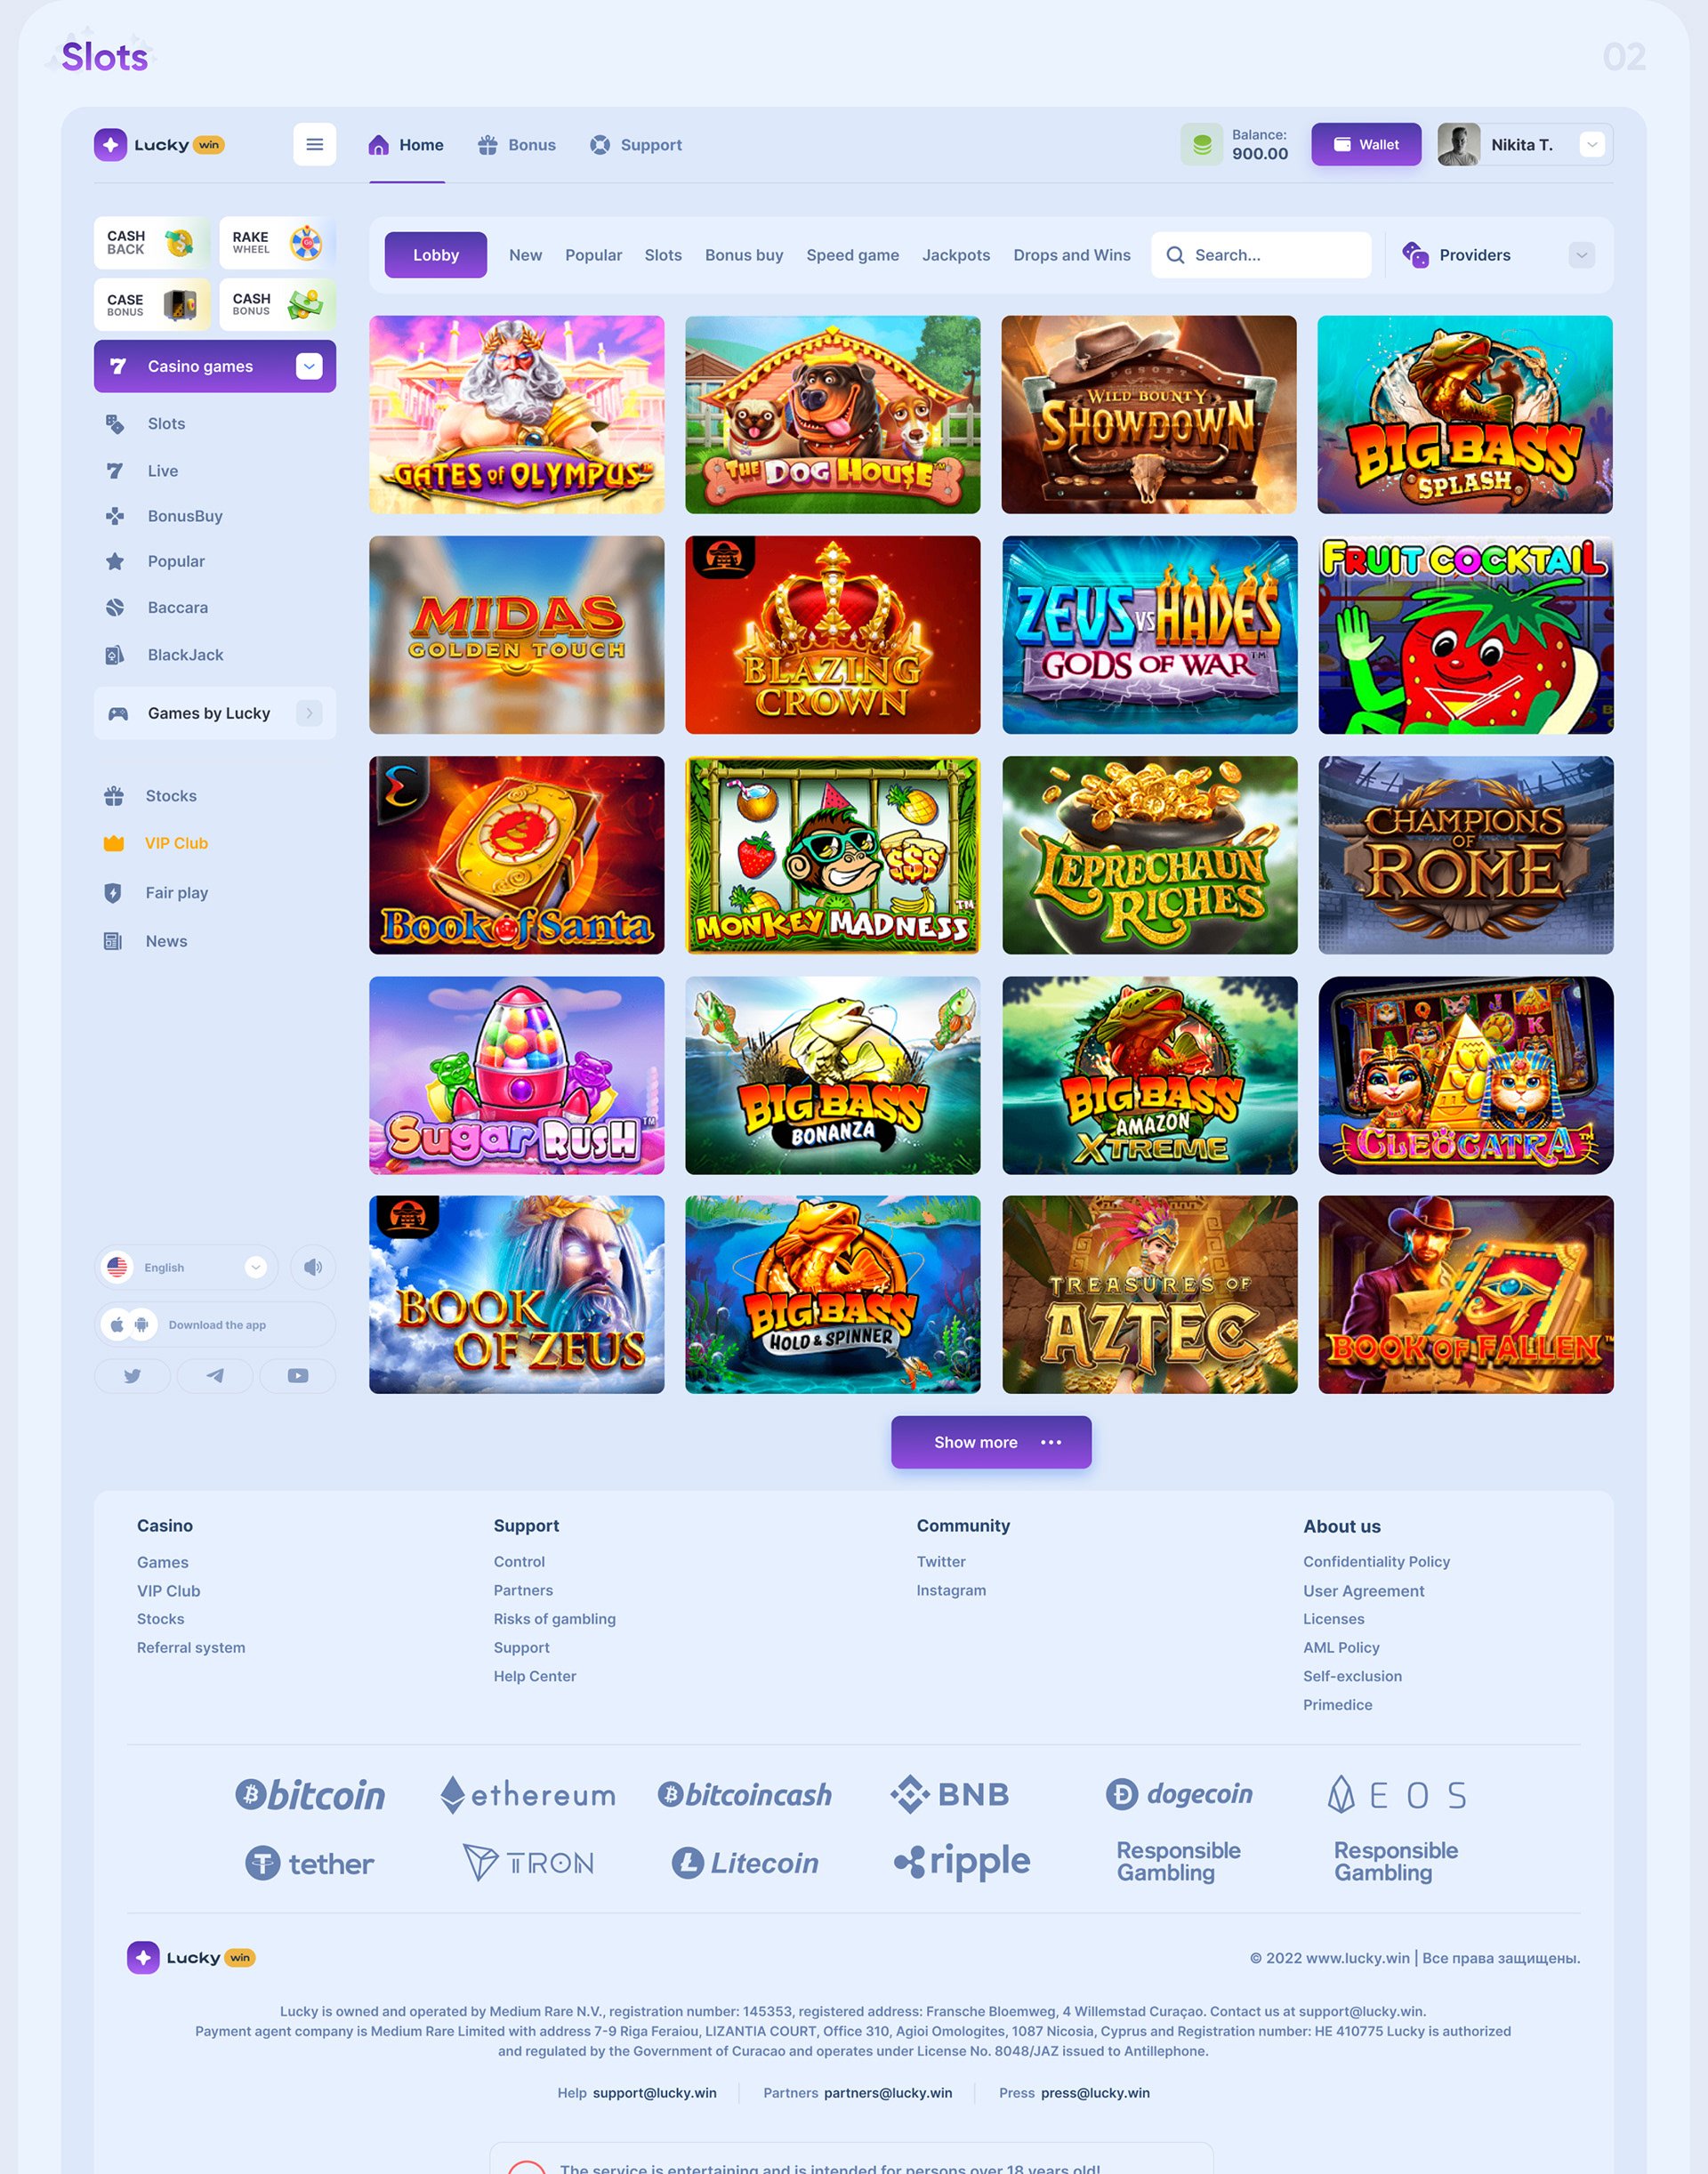Open the YouTube social icon

298,1376
